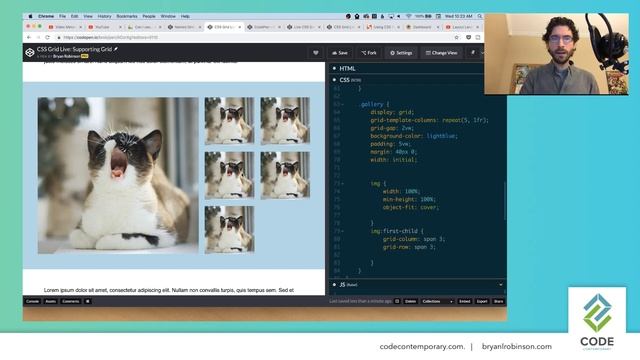Open the Apple menu
The image size is (640, 360).
click(x=30, y=16)
